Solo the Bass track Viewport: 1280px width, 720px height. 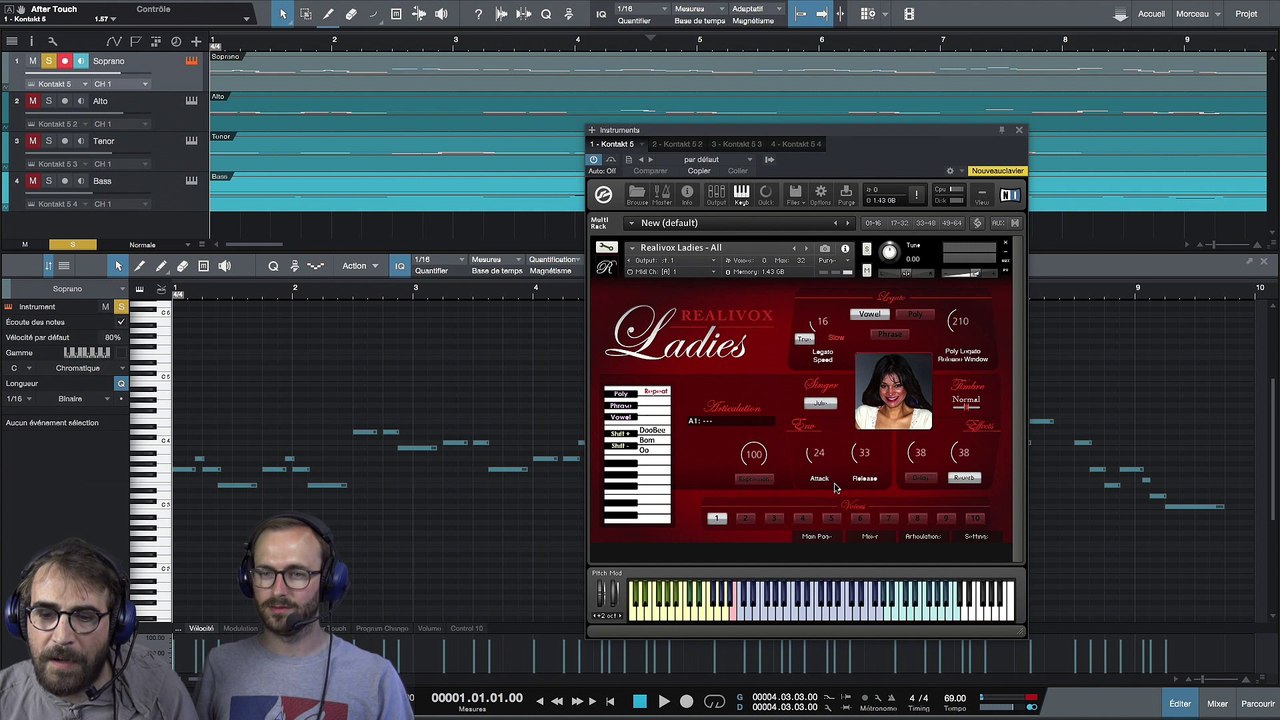(48, 181)
